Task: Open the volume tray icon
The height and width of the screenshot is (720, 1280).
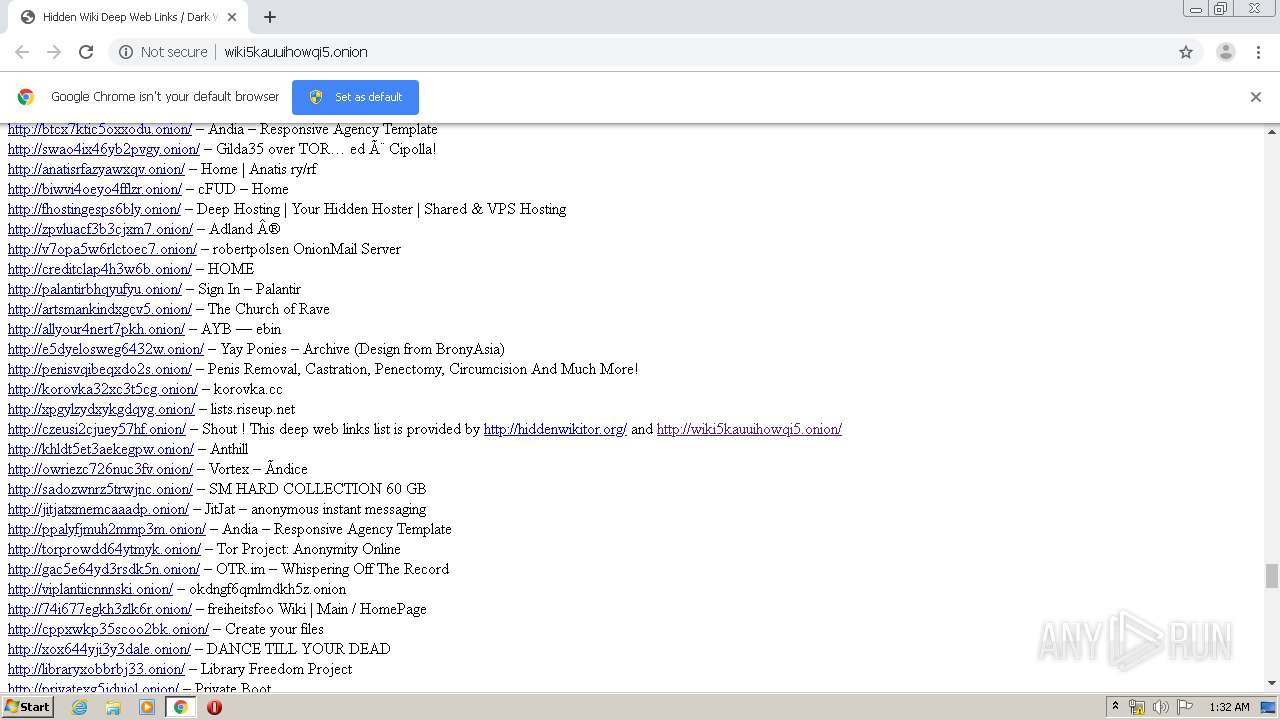Action: pos(1160,707)
